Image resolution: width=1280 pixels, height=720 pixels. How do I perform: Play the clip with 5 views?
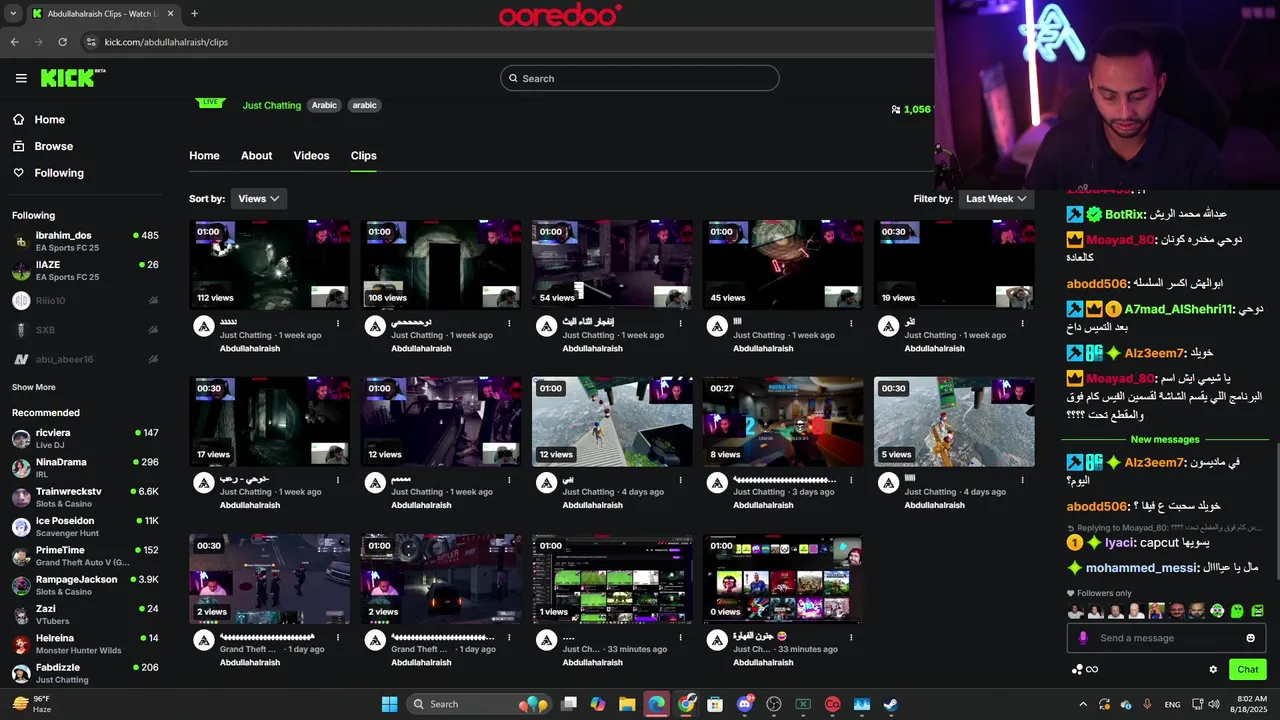[x=954, y=422]
